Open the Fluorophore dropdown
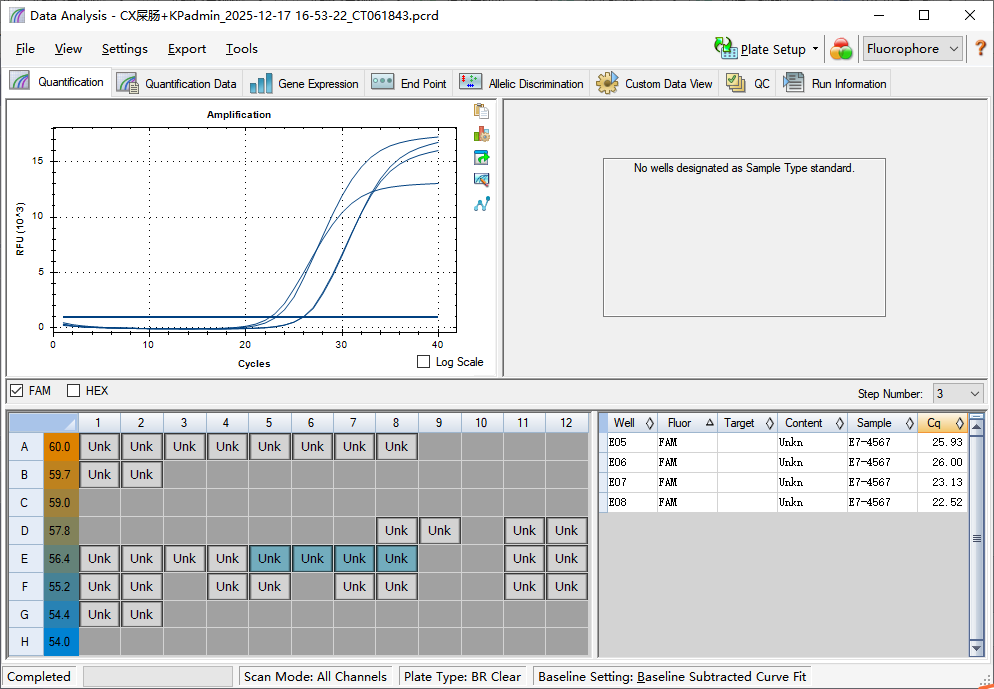The height and width of the screenshot is (689, 994). click(912, 49)
